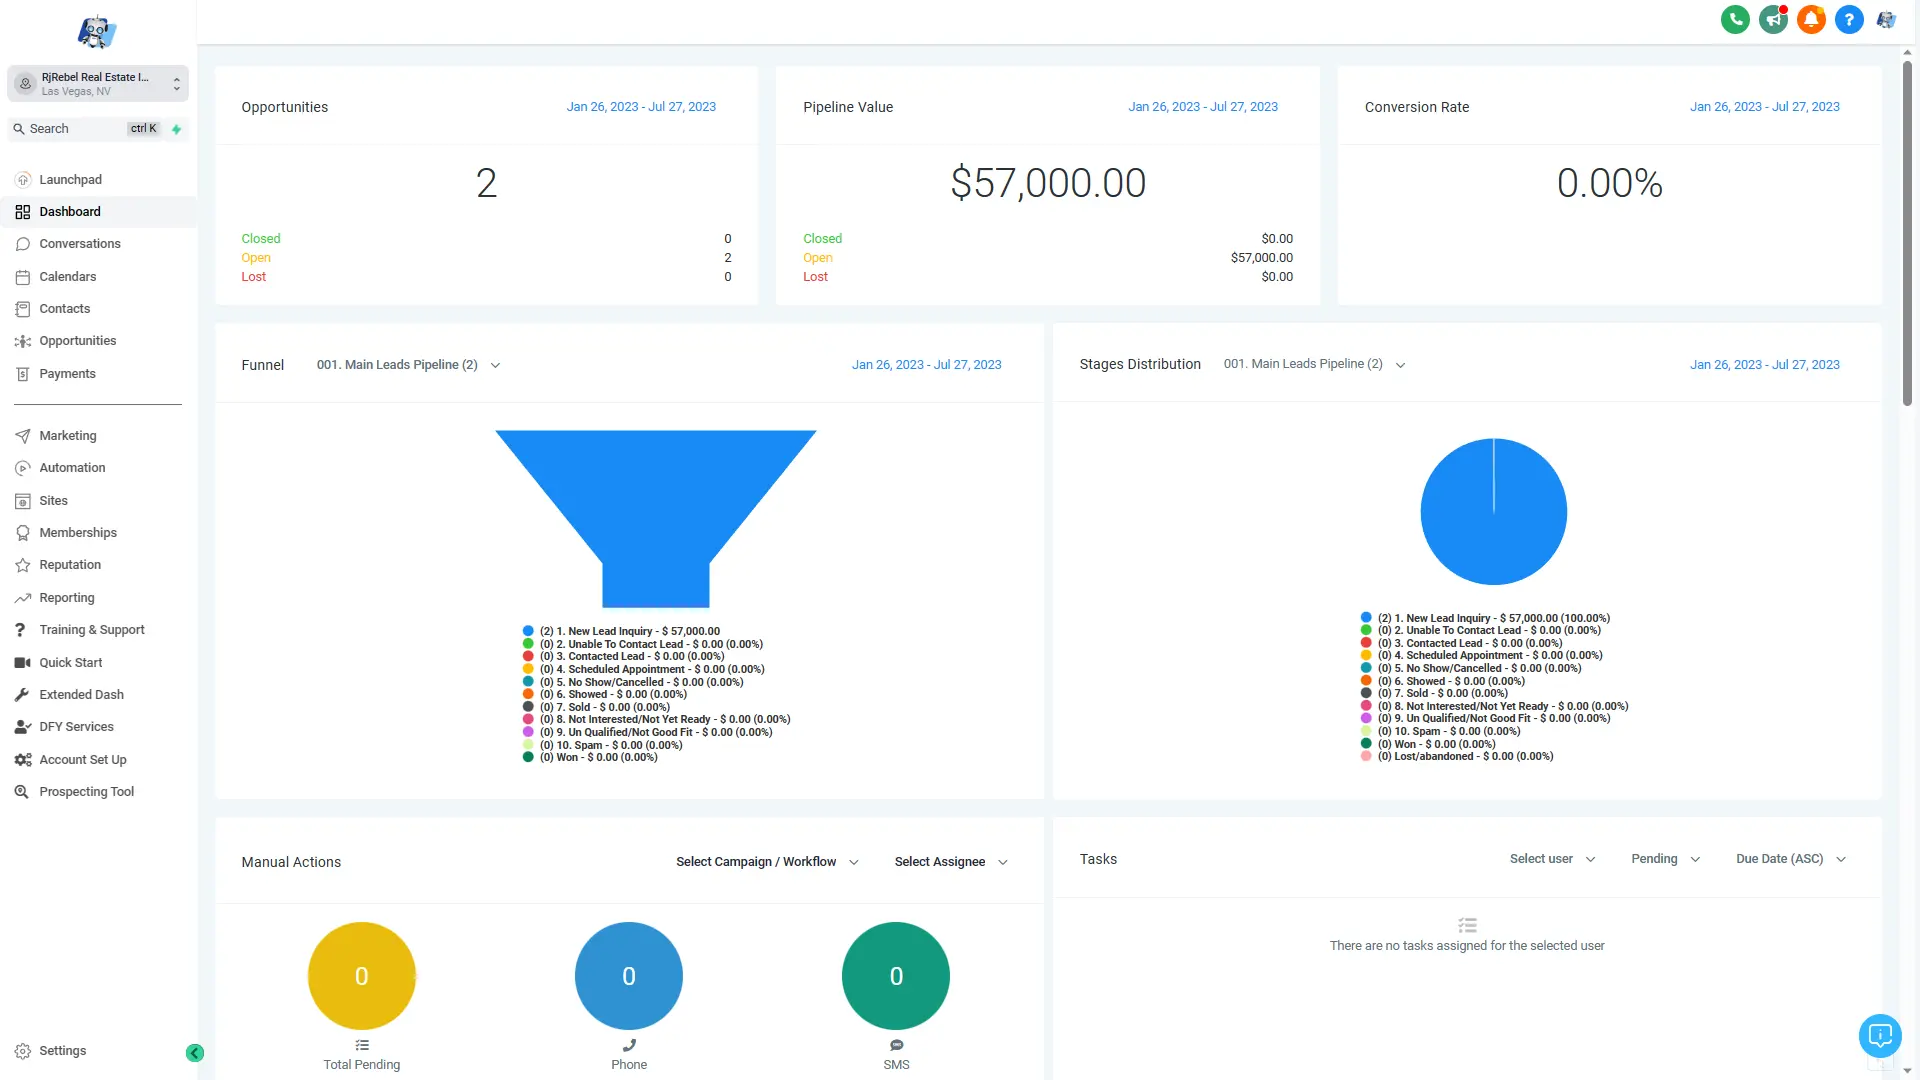The width and height of the screenshot is (1920, 1080).
Task: Open the help question mark icon
Action: pos(1849,19)
